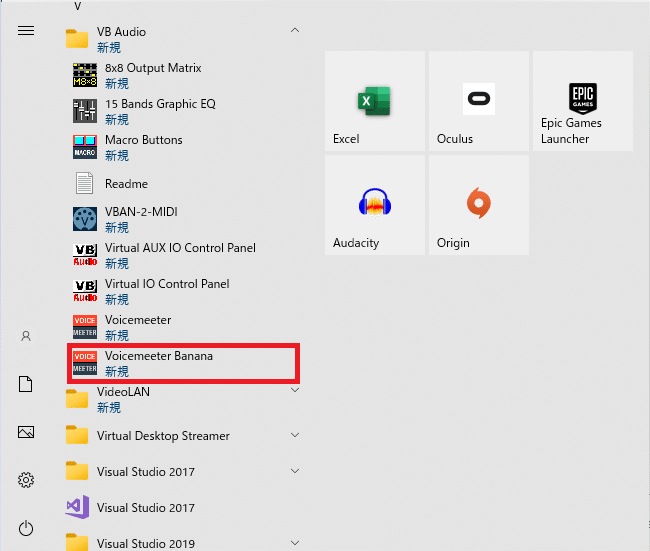The height and width of the screenshot is (551, 650).
Task: Click the Voicemeeter Banana app icon
Action: (x=85, y=363)
